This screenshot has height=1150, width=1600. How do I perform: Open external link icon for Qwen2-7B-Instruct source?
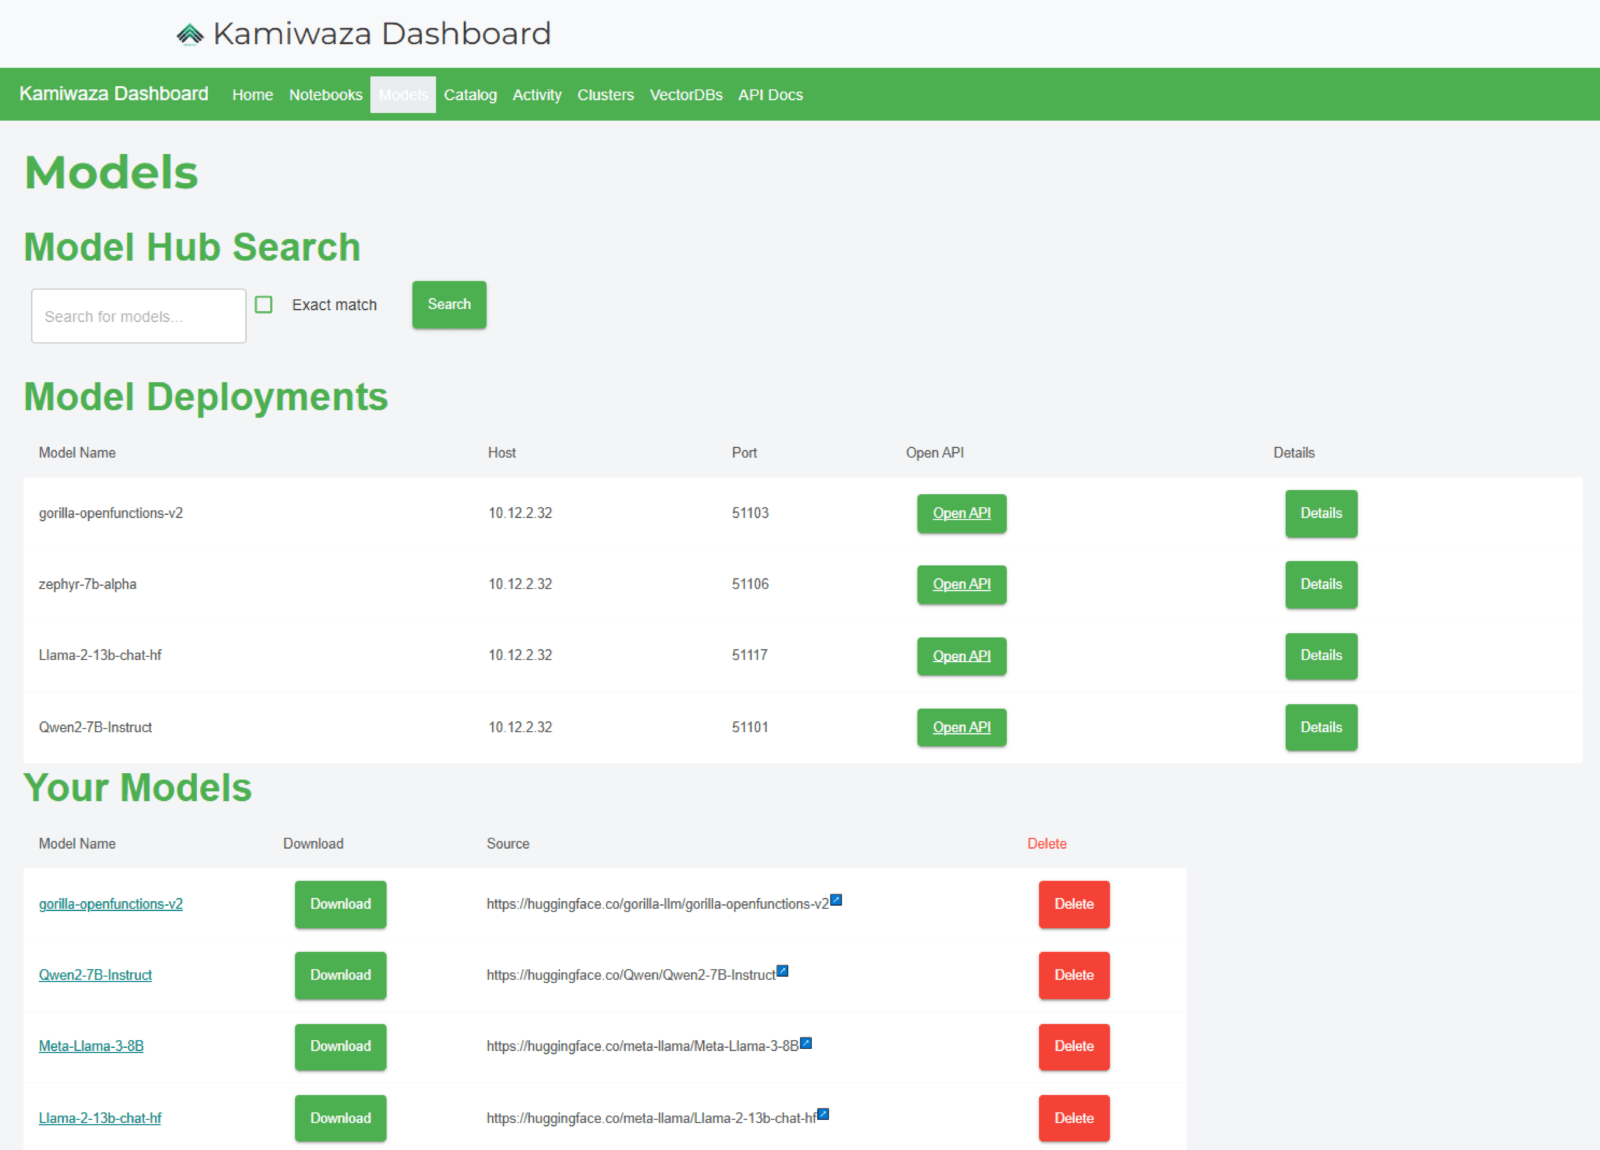pyautogui.click(x=783, y=971)
